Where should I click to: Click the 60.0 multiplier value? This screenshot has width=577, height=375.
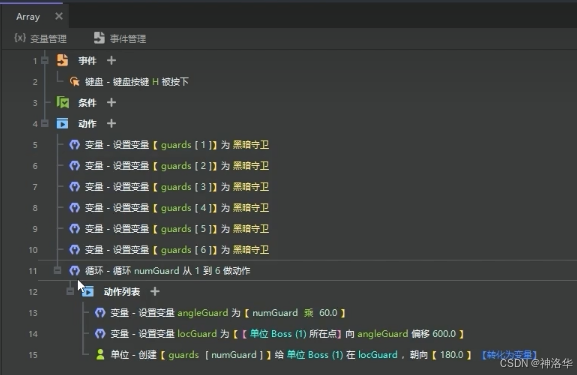click(x=328, y=313)
